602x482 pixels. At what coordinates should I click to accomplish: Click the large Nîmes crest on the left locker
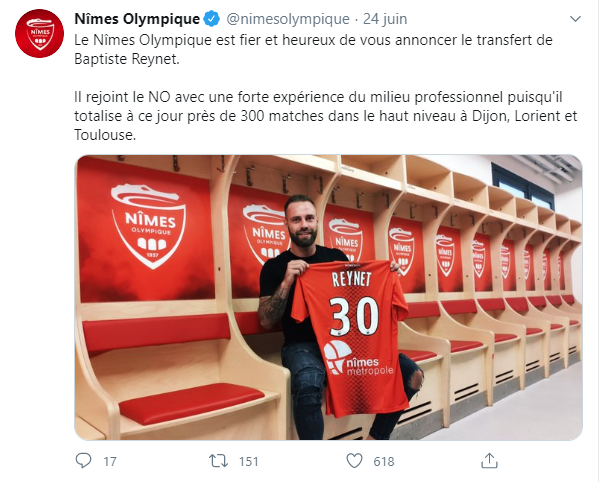145,228
